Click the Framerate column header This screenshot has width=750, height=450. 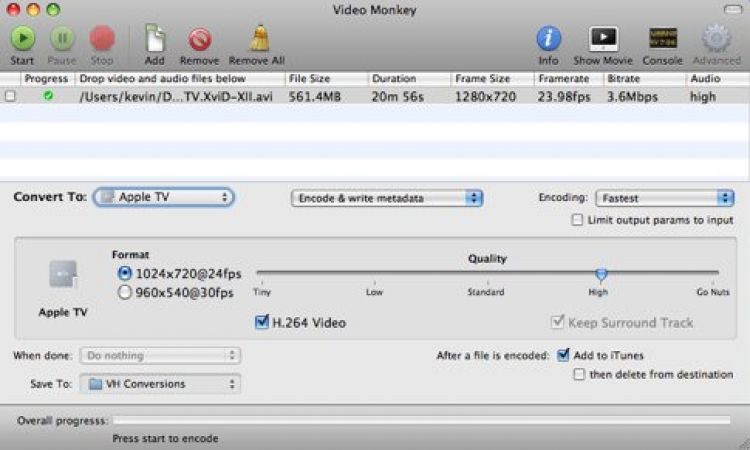(x=569, y=78)
